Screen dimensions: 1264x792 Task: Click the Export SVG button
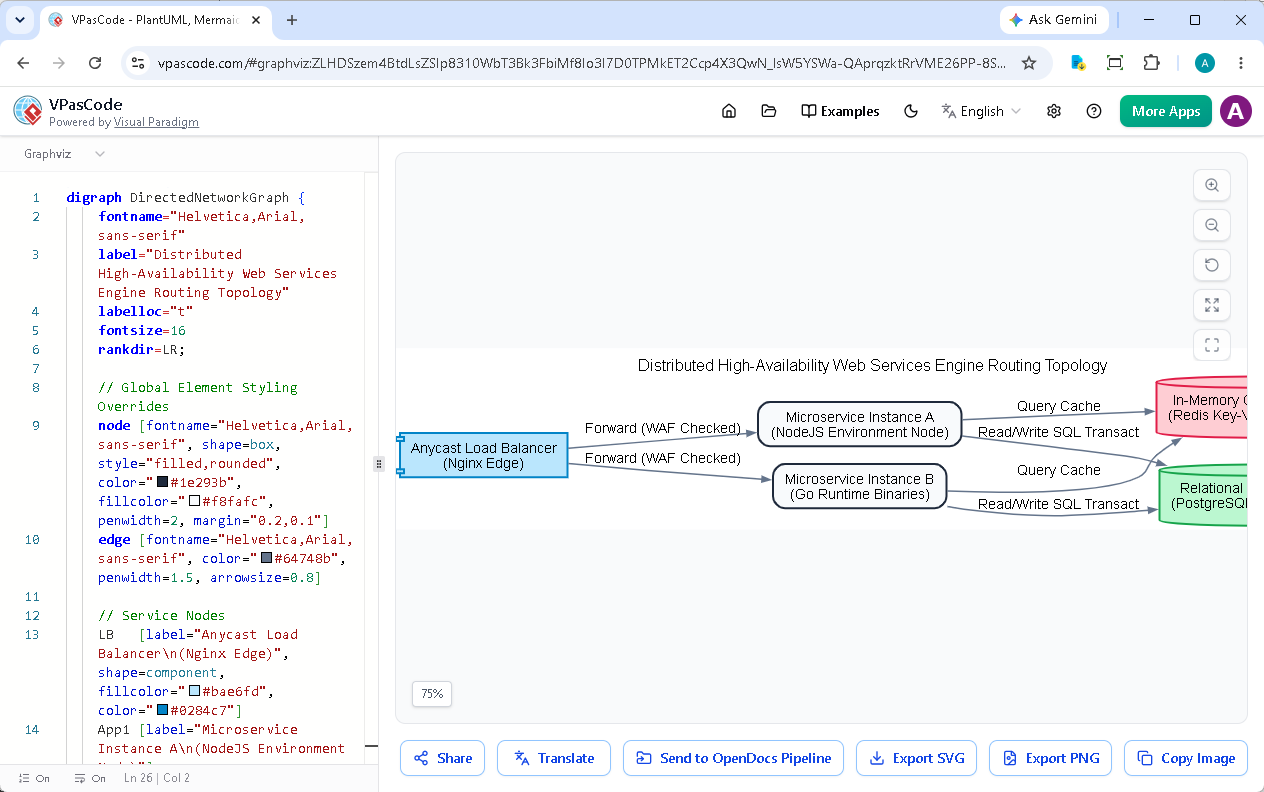point(916,758)
